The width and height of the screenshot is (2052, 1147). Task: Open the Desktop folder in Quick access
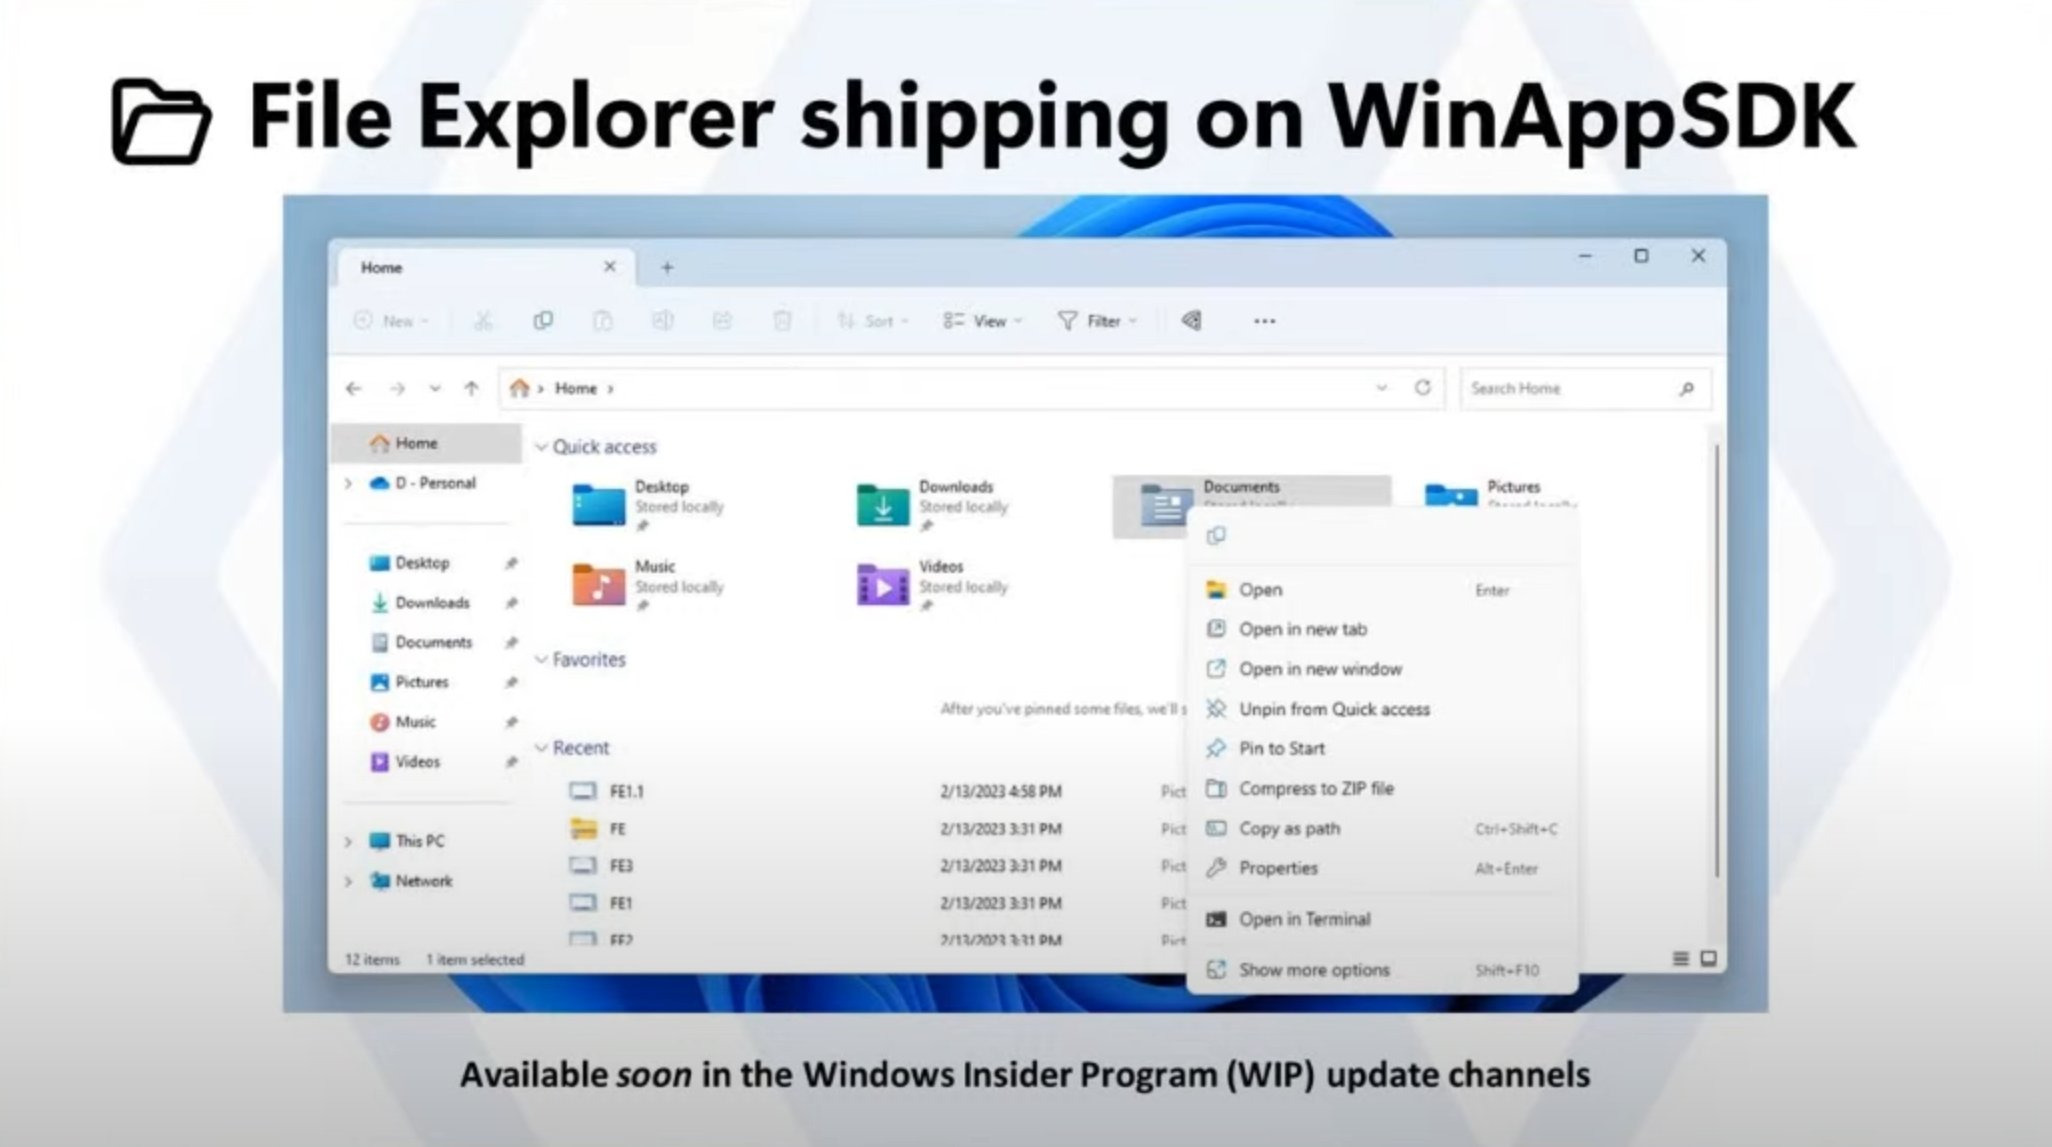(650, 505)
